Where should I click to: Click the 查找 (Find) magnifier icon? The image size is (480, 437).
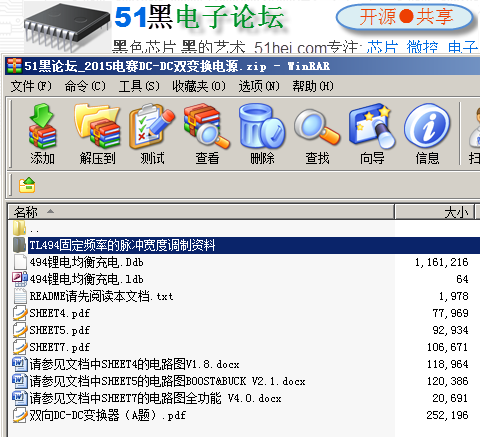[317, 127]
